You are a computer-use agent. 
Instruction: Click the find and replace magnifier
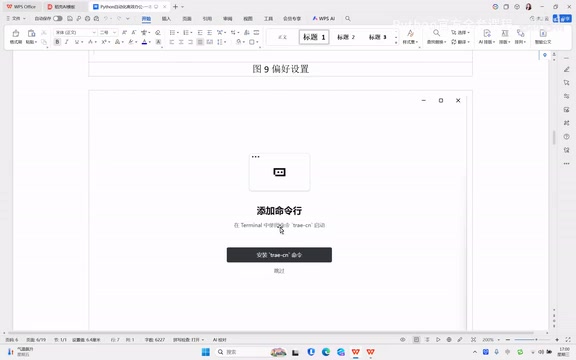[x=436, y=33]
